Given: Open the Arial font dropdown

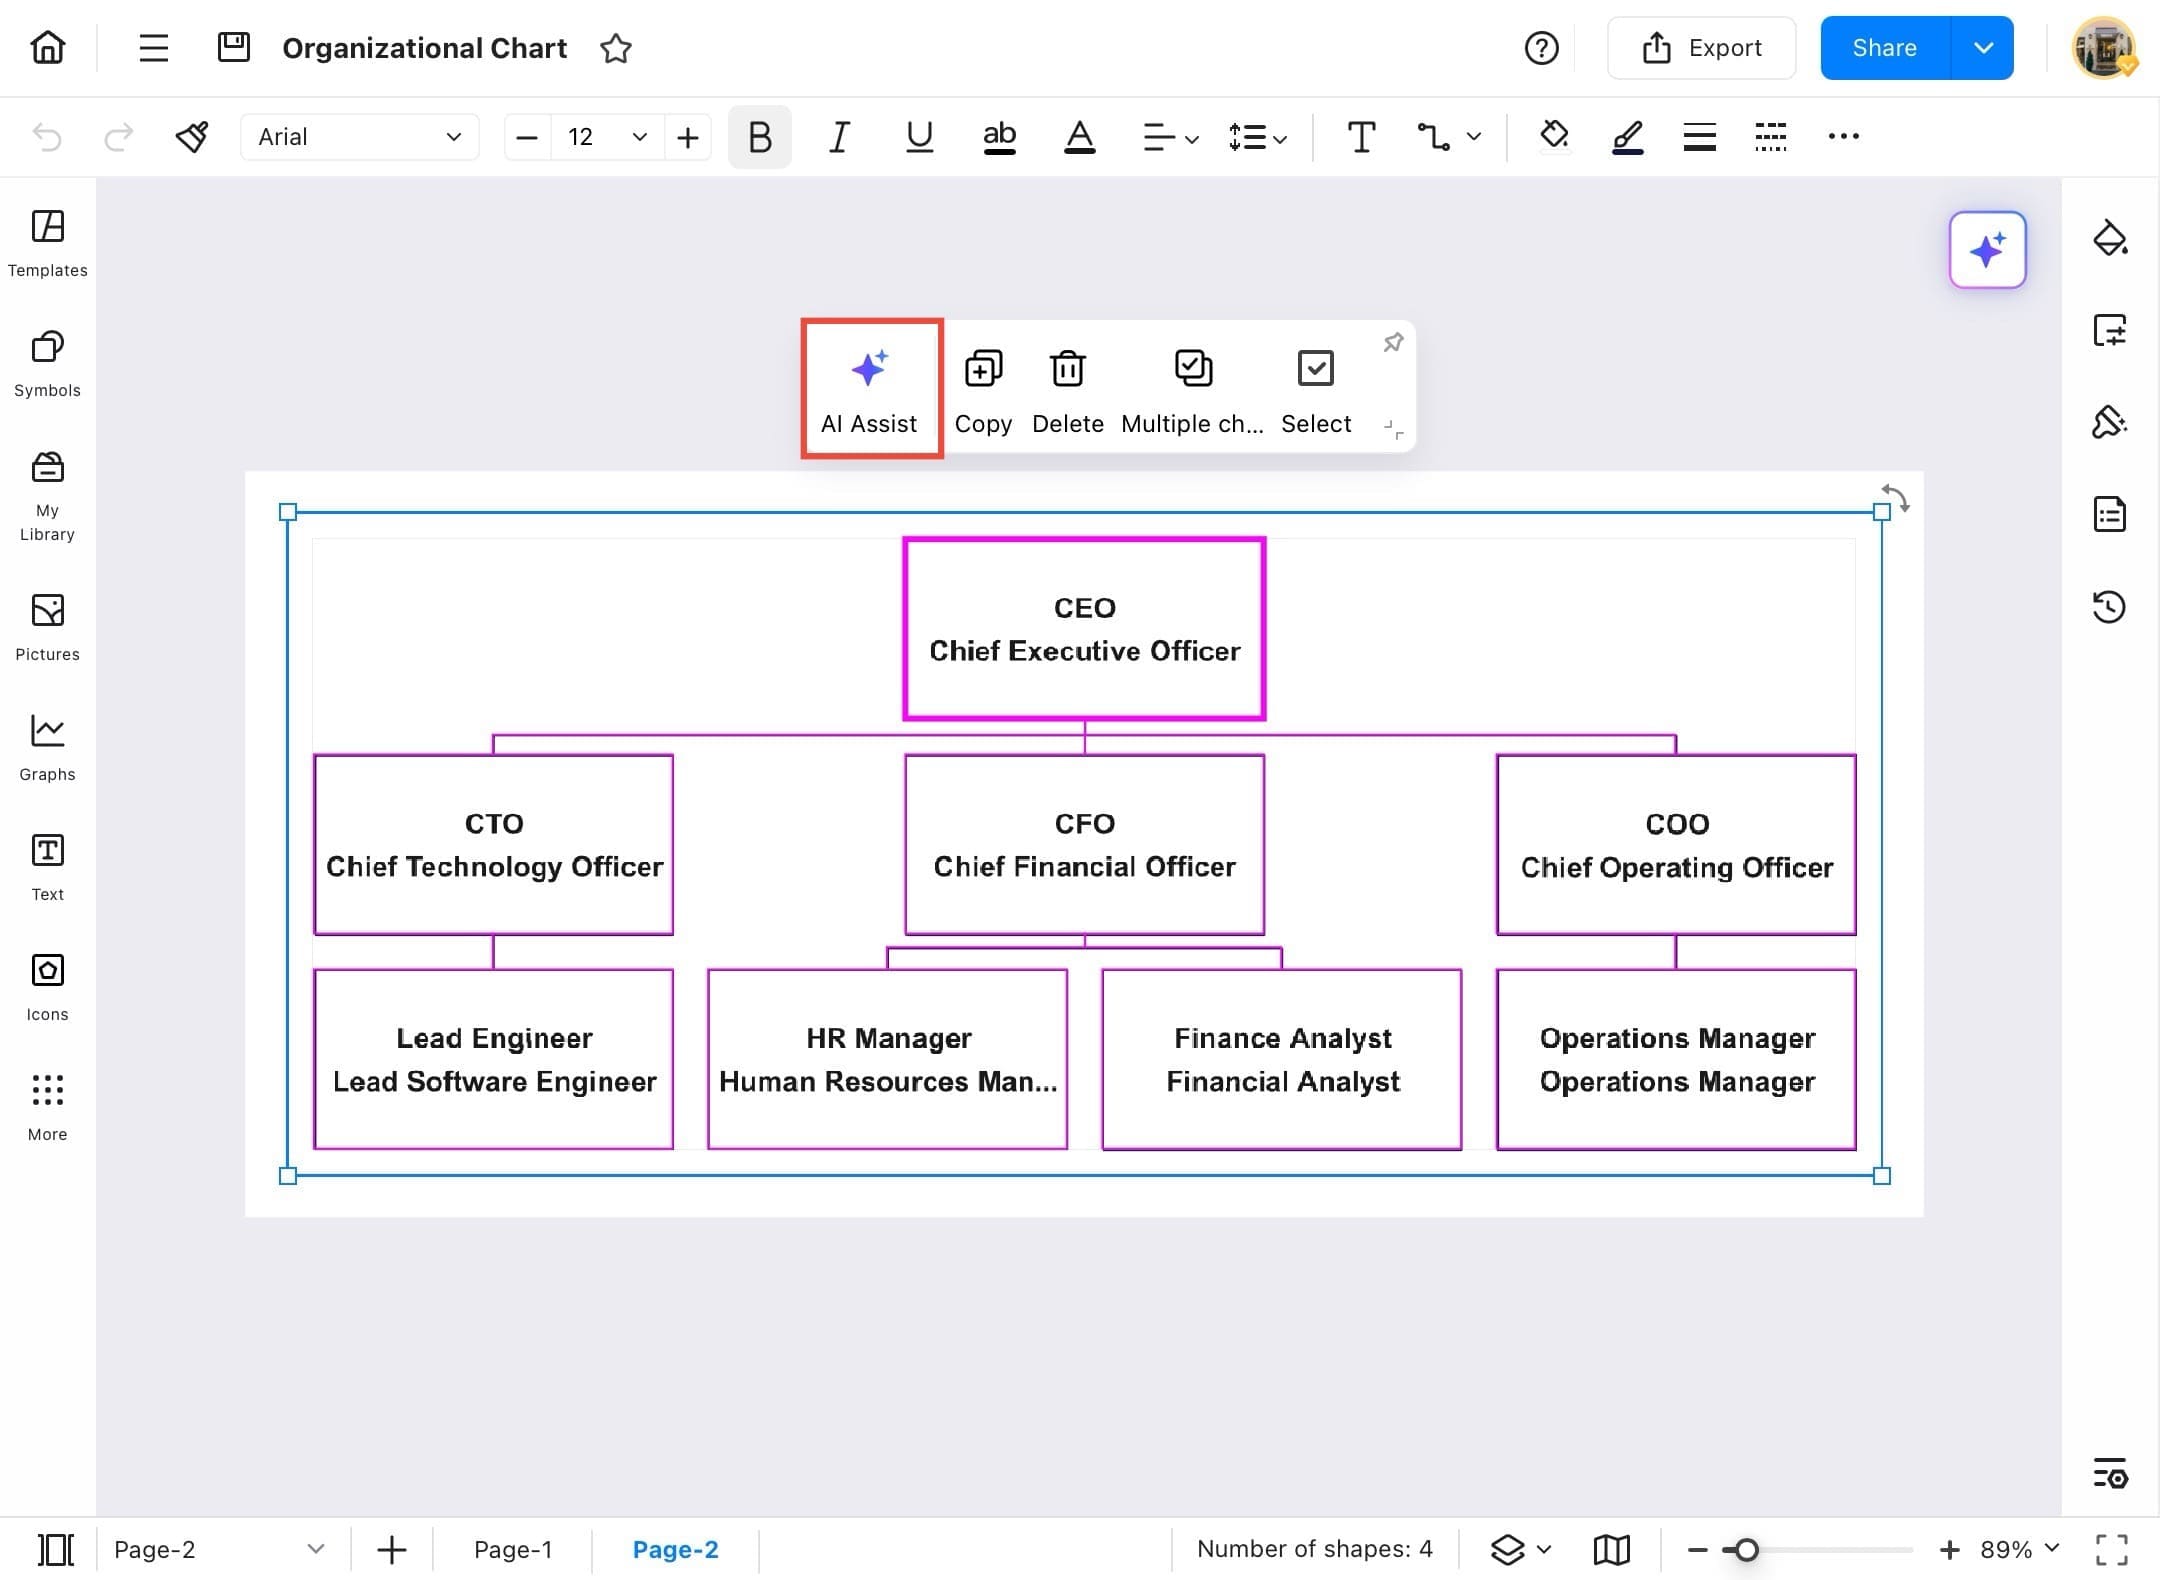Looking at the screenshot, I should pyautogui.click(x=359, y=137).
